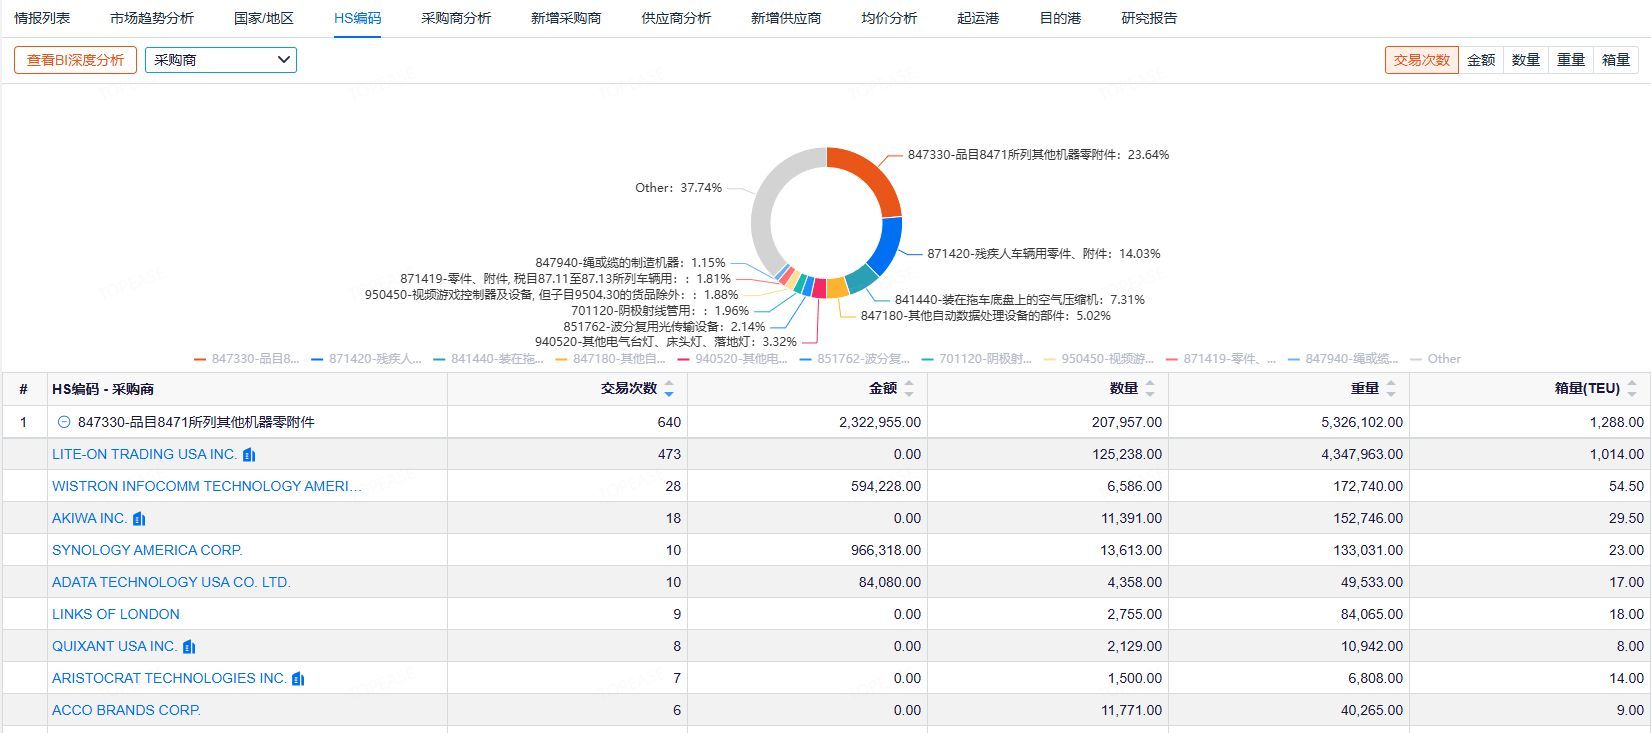This screenshot has height=733, width=1651.
Task: Open ARISTOCRAT TECHNOLOGIES INC. link
Action: coord(169,678)
